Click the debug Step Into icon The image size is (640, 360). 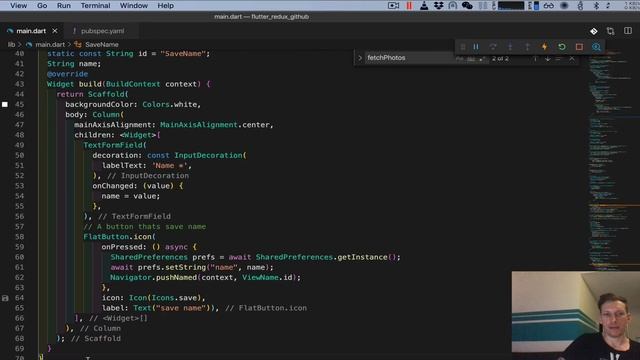pyautogui.click(x=510, y=47)
